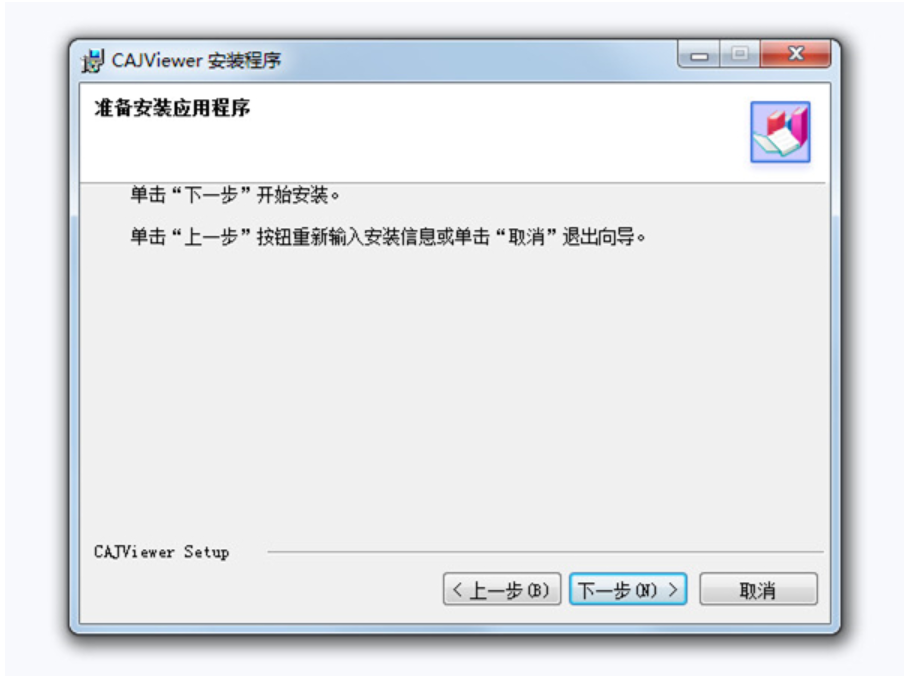Screen dimensions: 904x676
Task: Click the separator line beside CAJViewer Setup
Action: [x=545, y=552]
